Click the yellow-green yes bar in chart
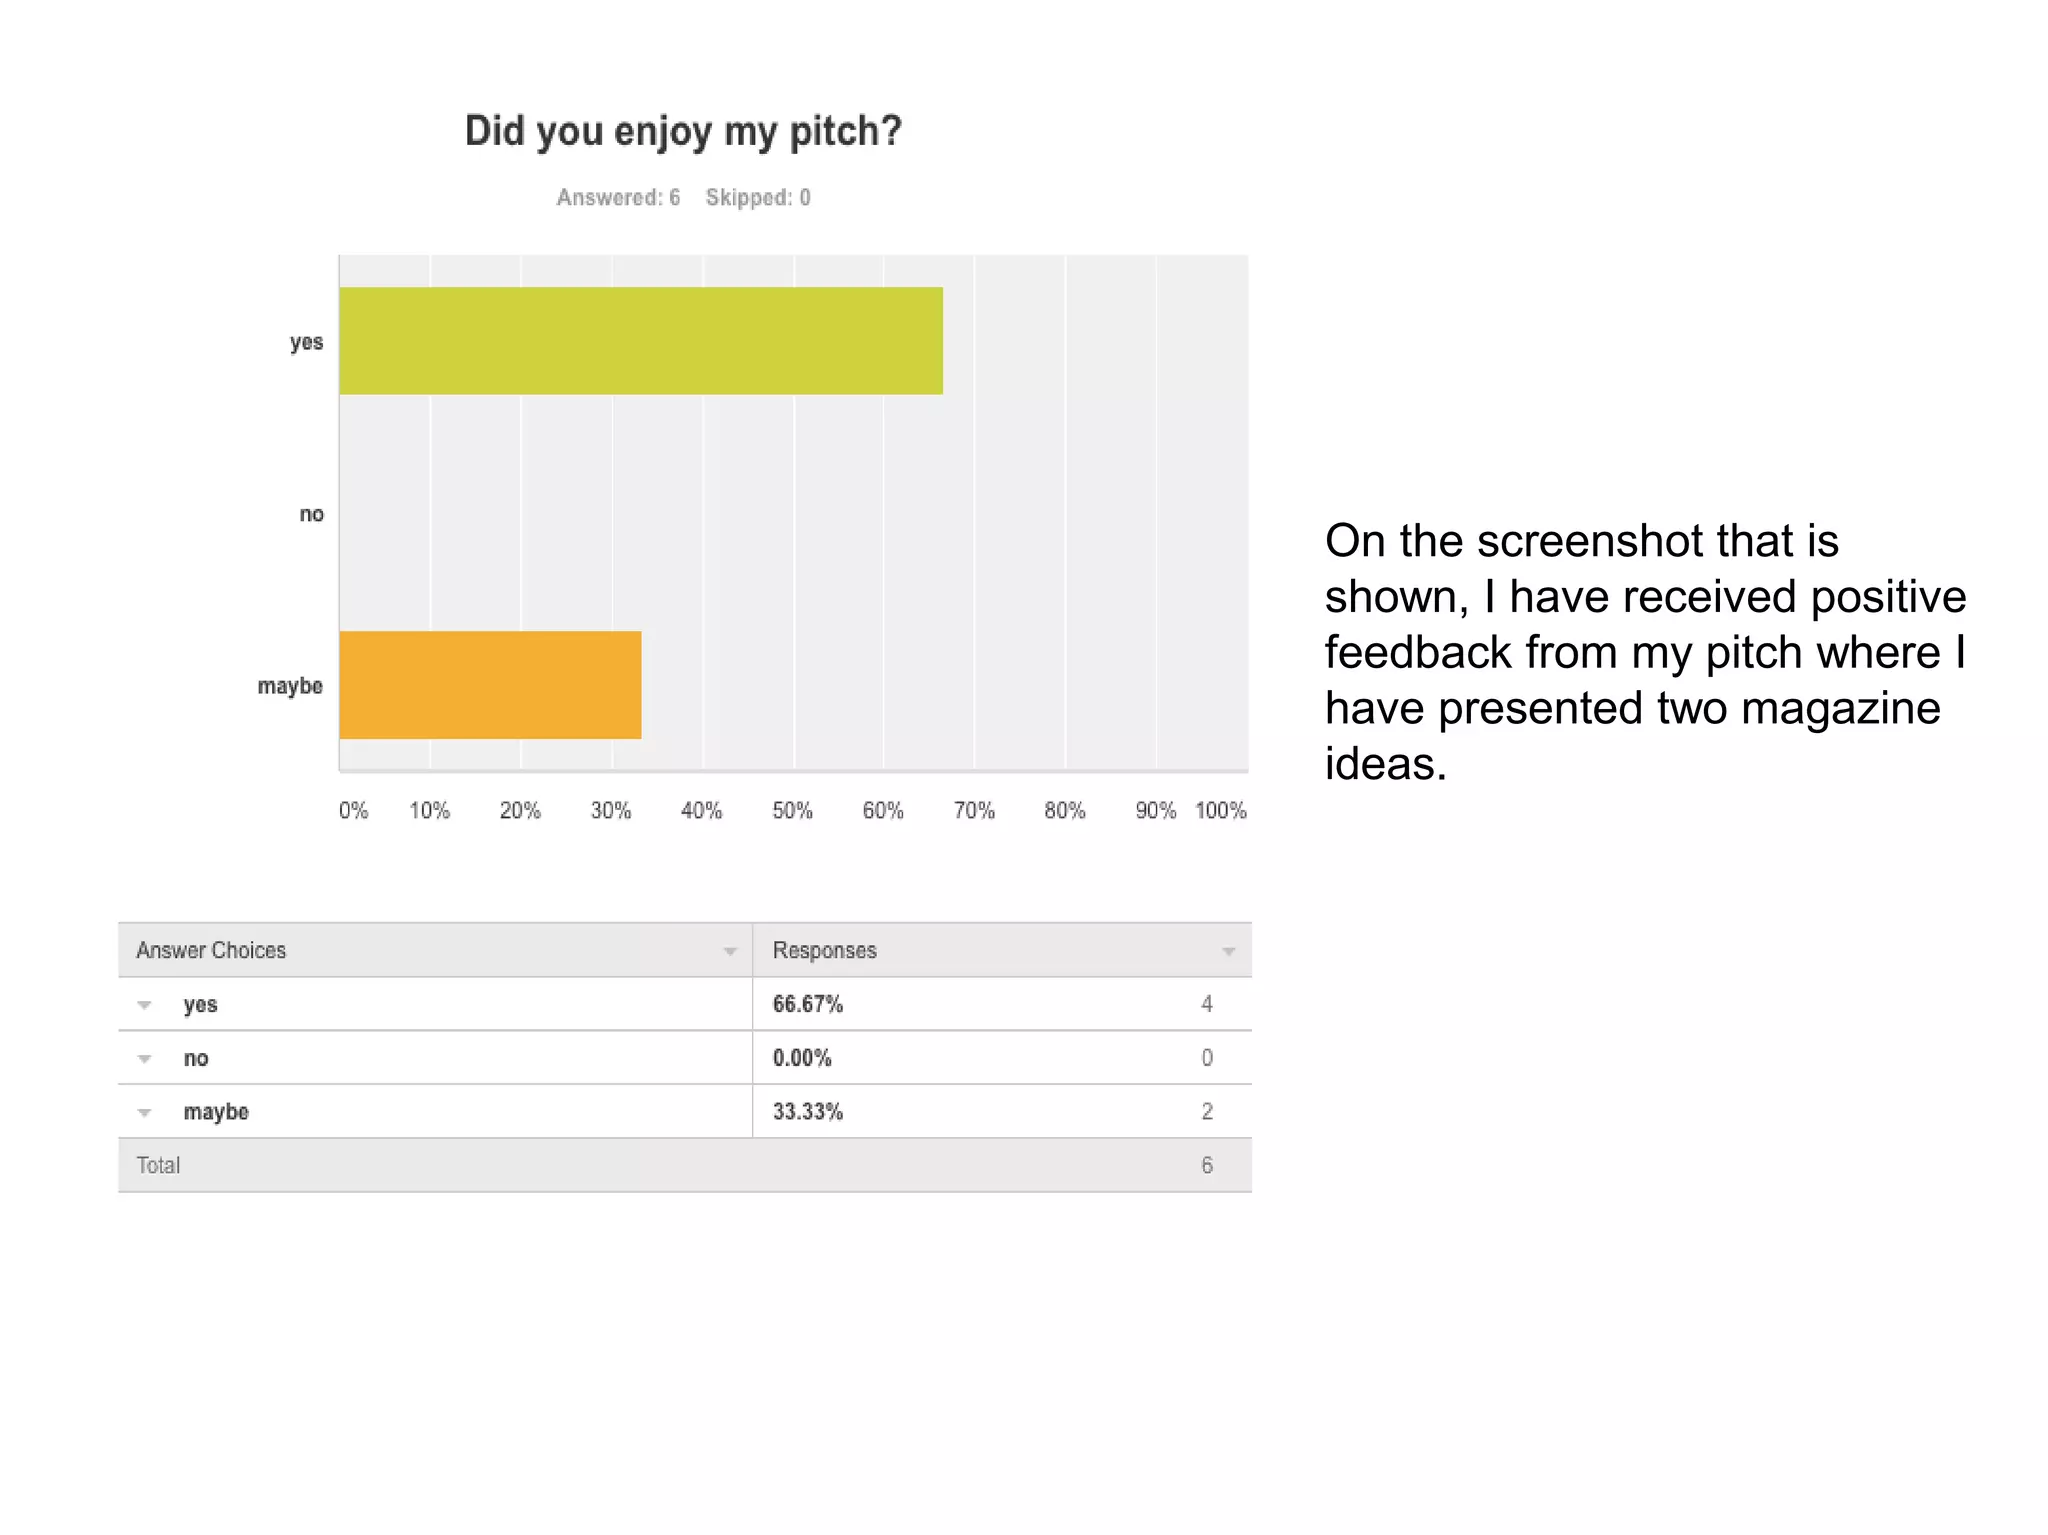Image resolution: width=2048 pixels, height=1535 pixels. 640,341
